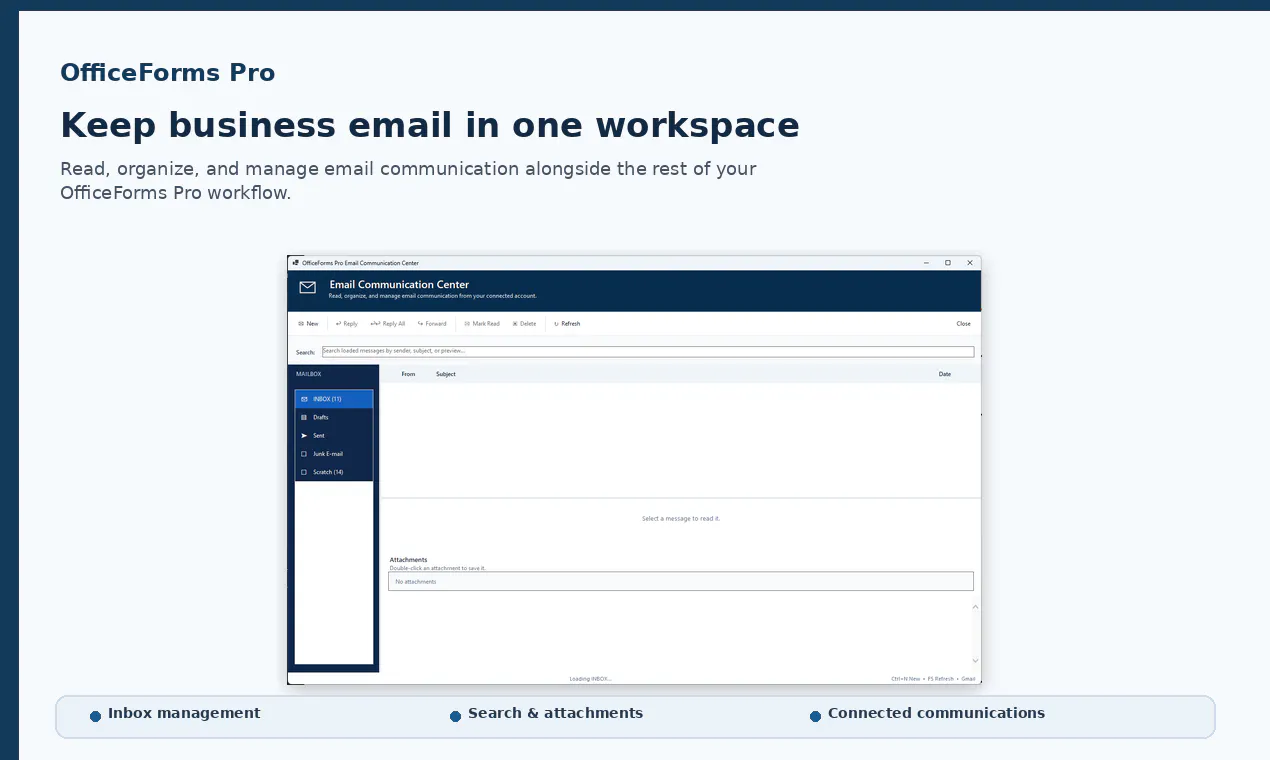Open the Scratch (14) folder

(334, 472)
